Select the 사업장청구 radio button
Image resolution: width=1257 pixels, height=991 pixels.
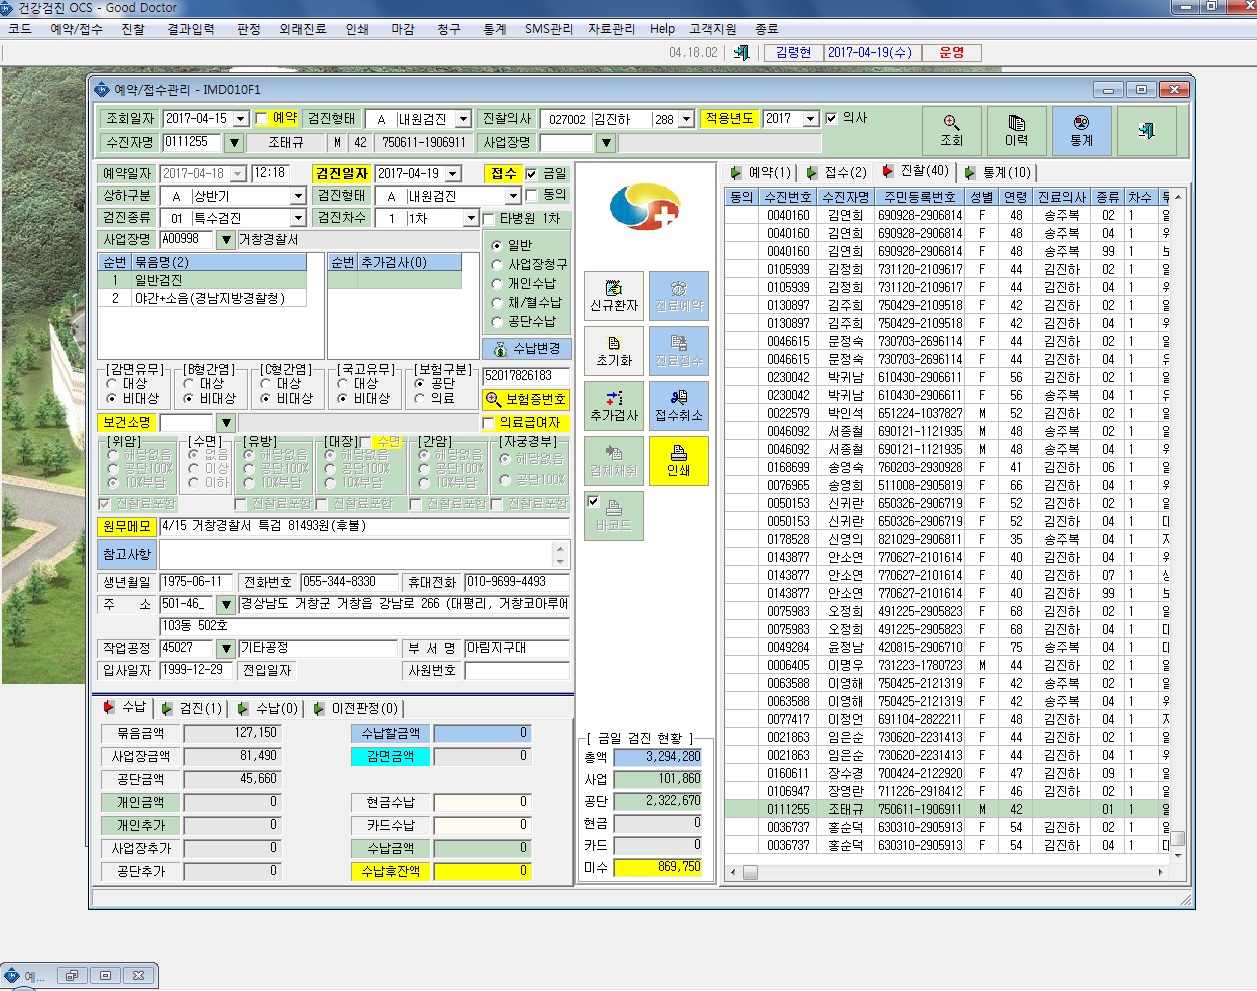[x=497, y=265]
